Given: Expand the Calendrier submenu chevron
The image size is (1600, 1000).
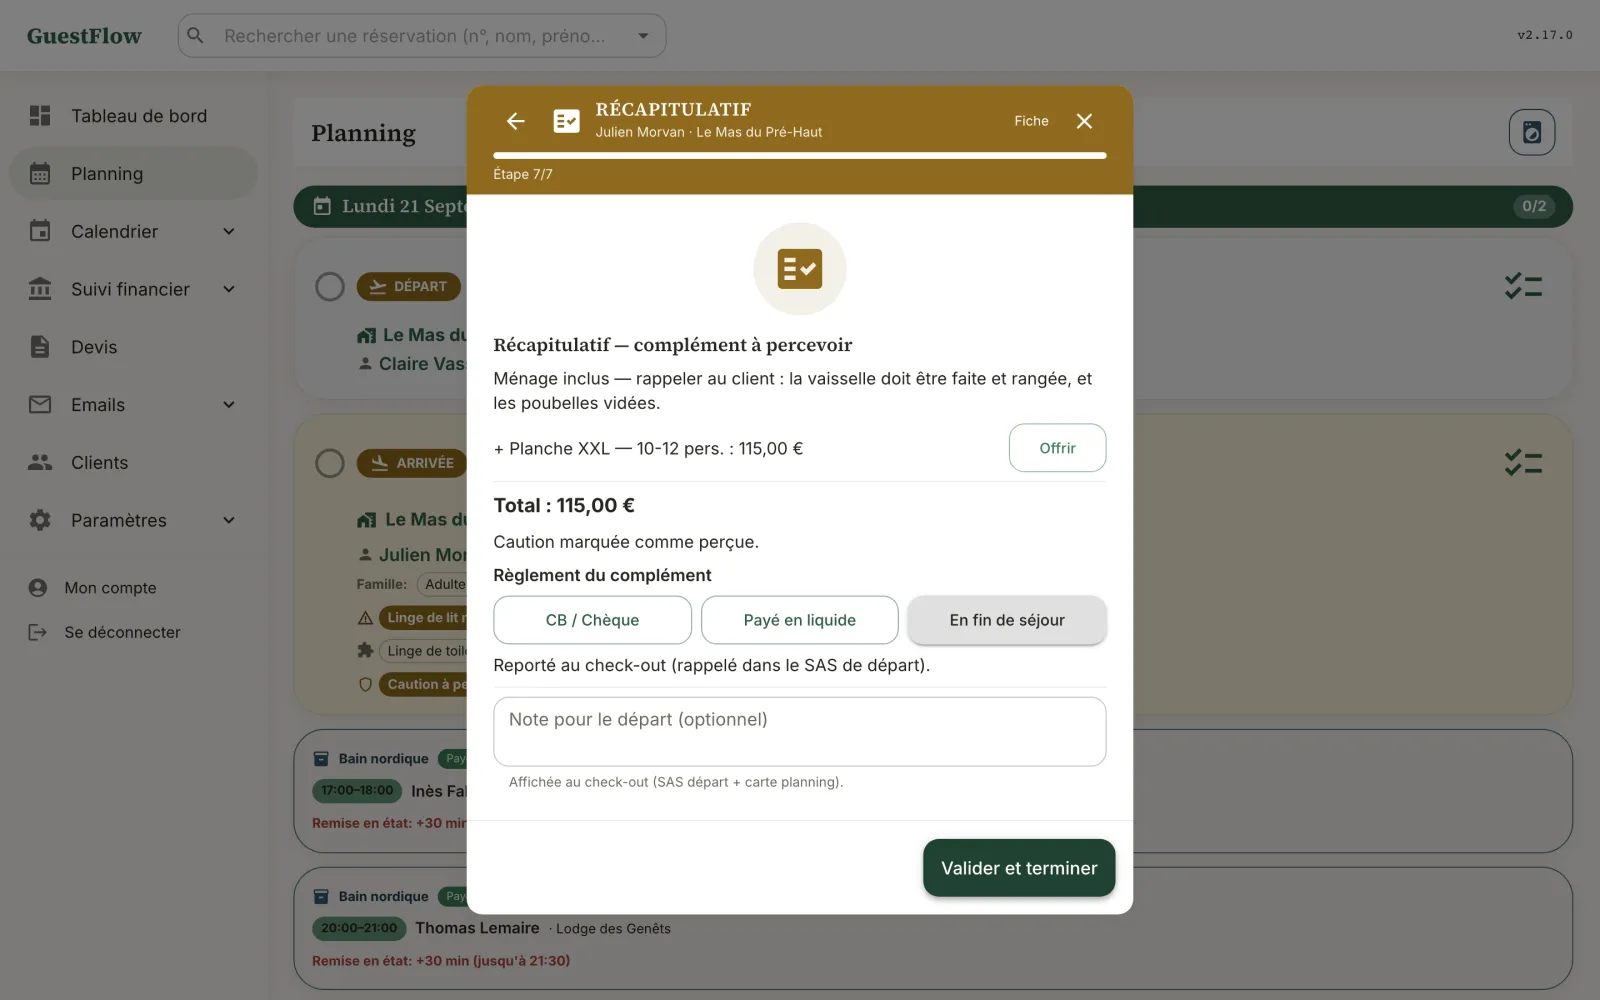Looking at the screenshot, I should click(x=229, y=232).
